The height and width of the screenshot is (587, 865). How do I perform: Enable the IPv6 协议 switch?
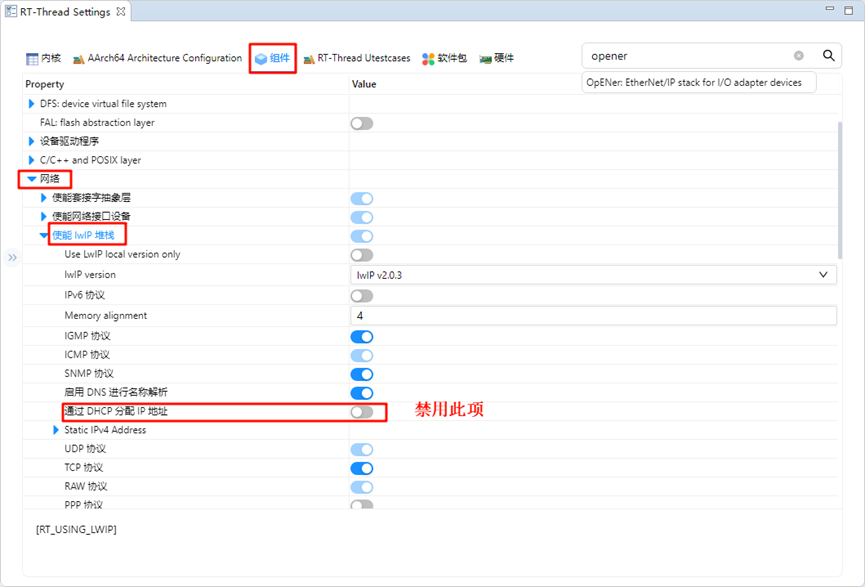pos(362,296)
